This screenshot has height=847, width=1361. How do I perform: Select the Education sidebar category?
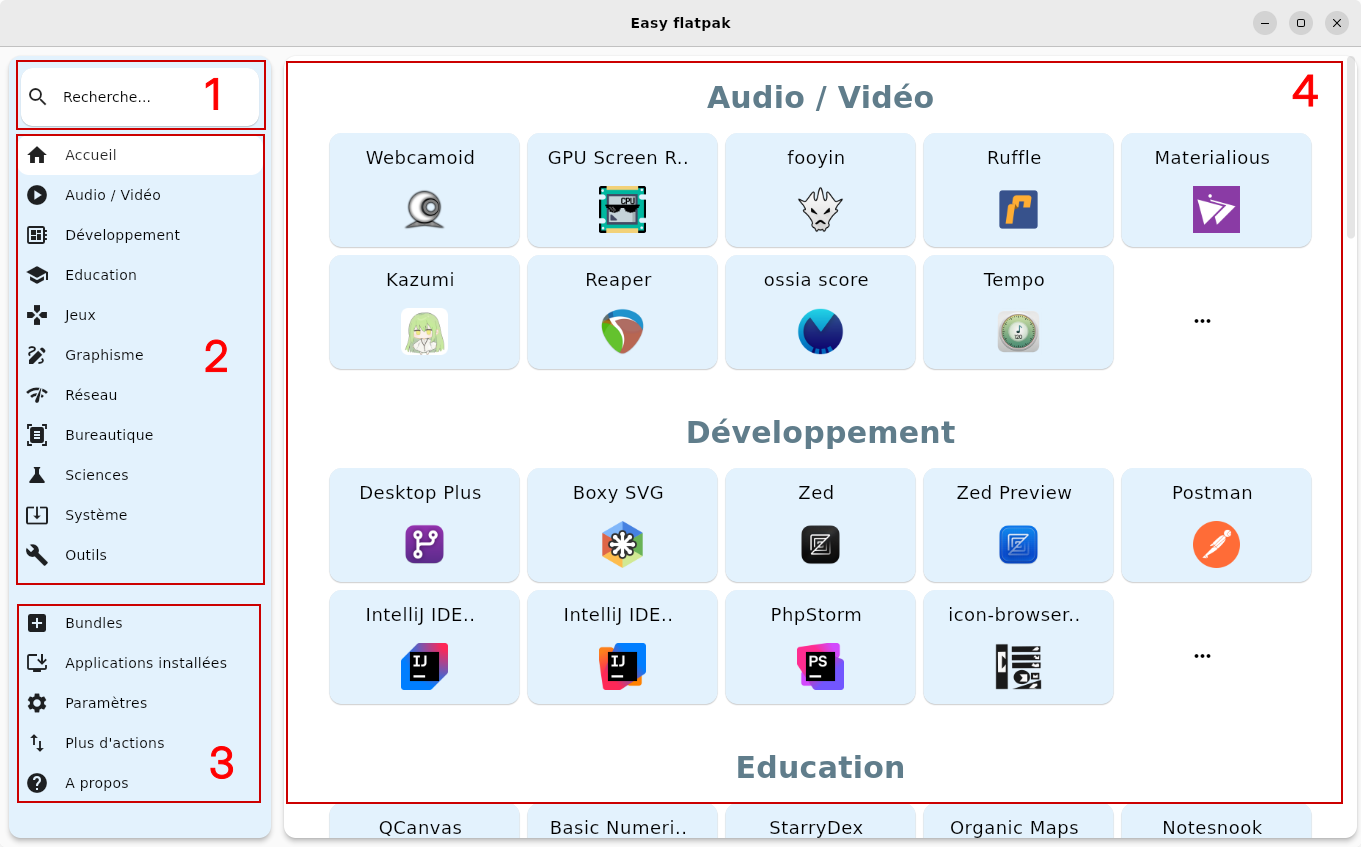point(139,275)
